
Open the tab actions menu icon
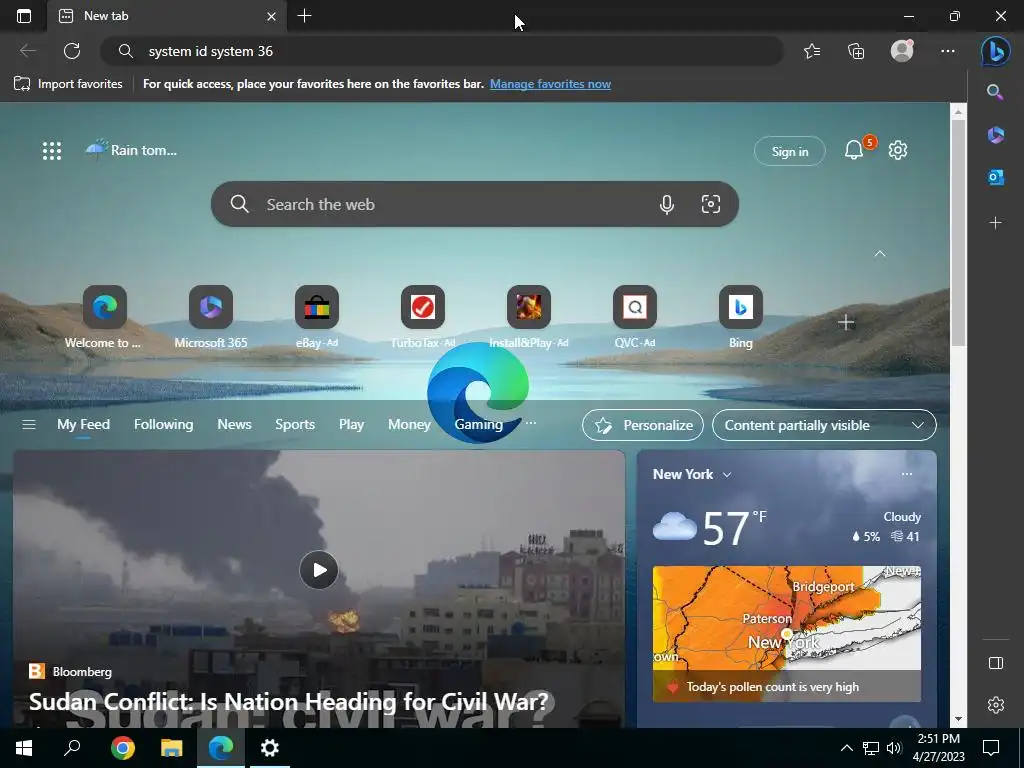24,16
